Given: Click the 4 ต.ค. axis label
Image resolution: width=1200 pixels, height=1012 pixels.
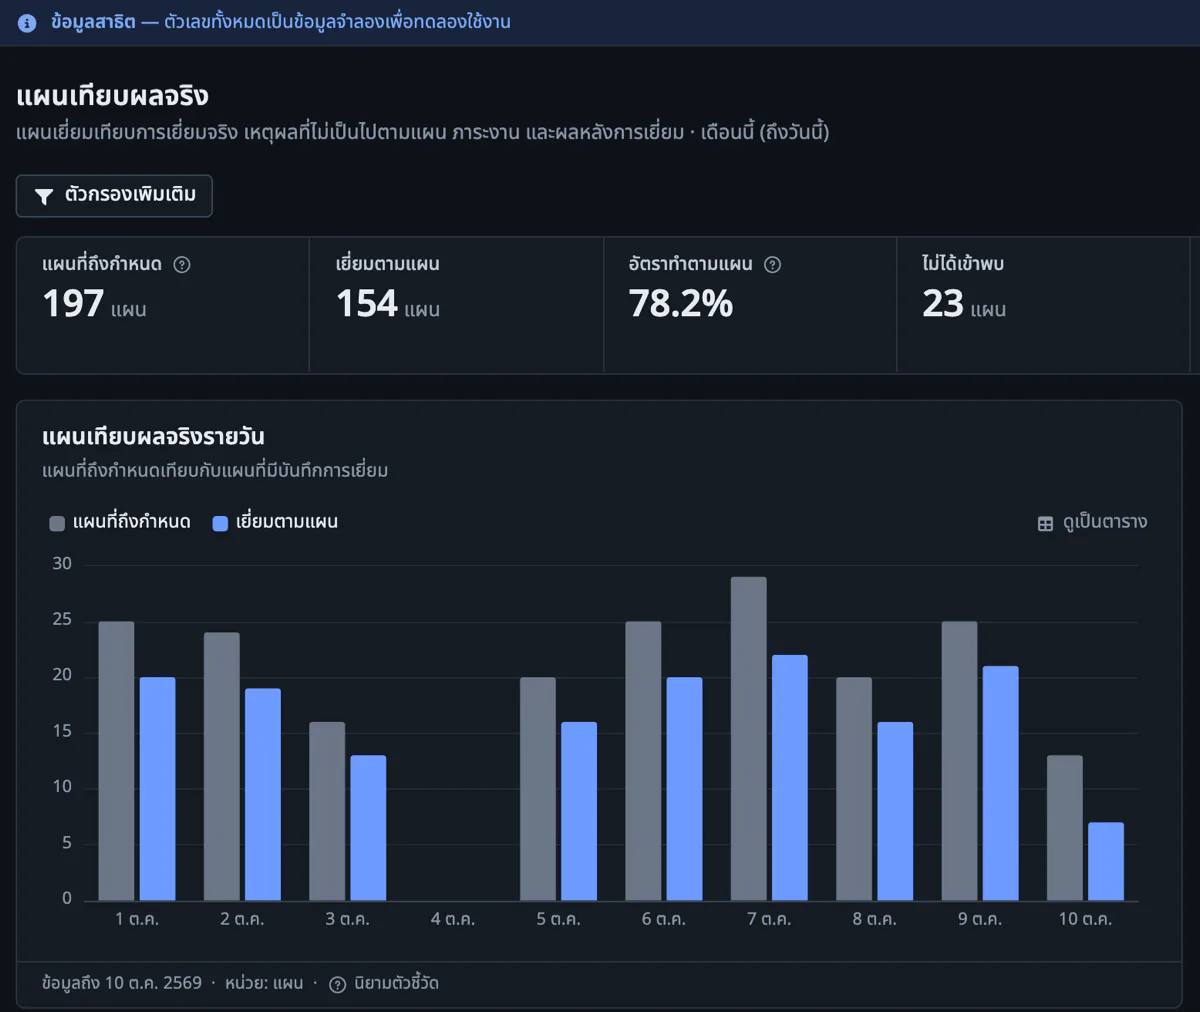Looking at the screenshot, I should 453,919.
